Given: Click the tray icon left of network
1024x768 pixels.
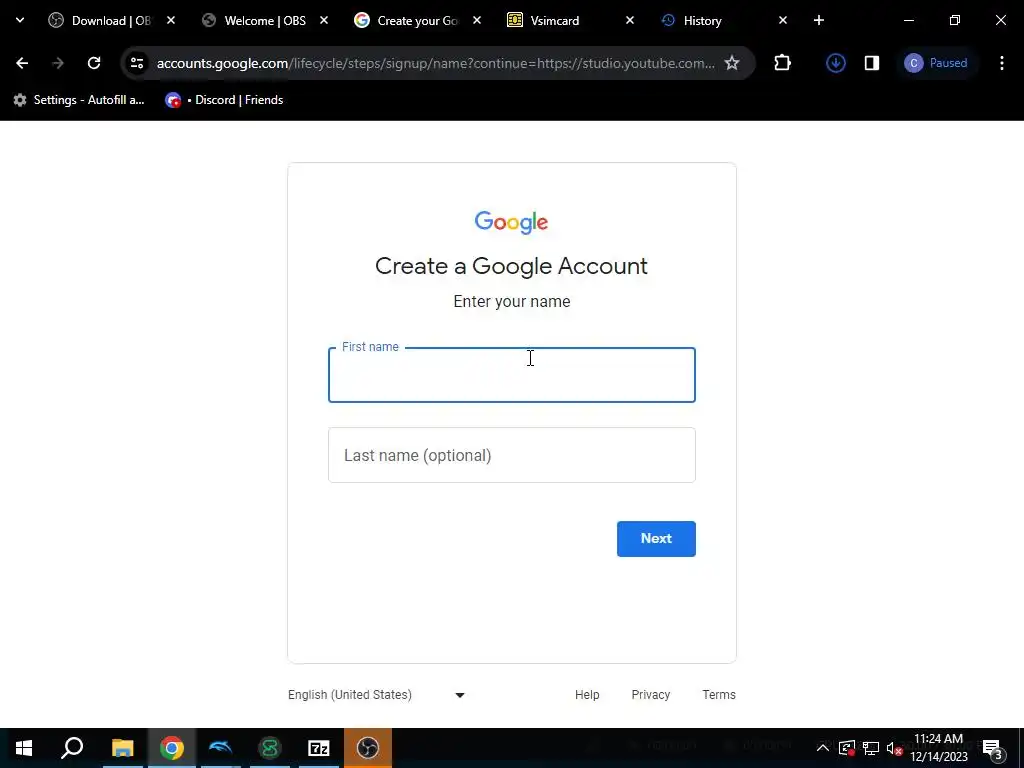Looking at the screenshot, I should (847, 748).
